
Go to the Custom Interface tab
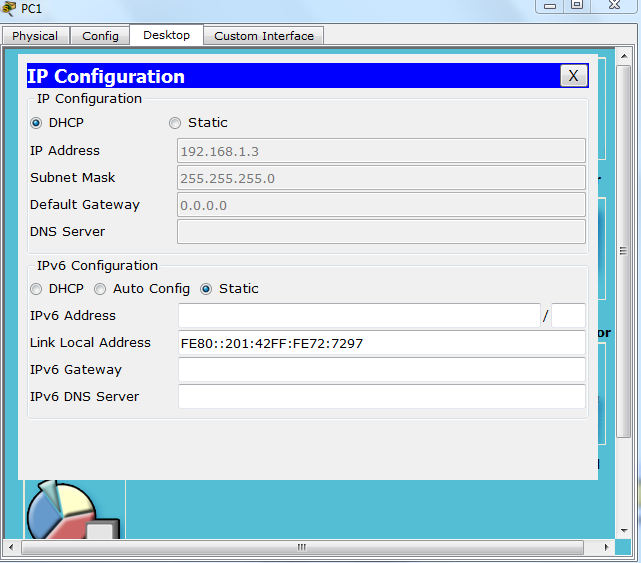point(264,36)
